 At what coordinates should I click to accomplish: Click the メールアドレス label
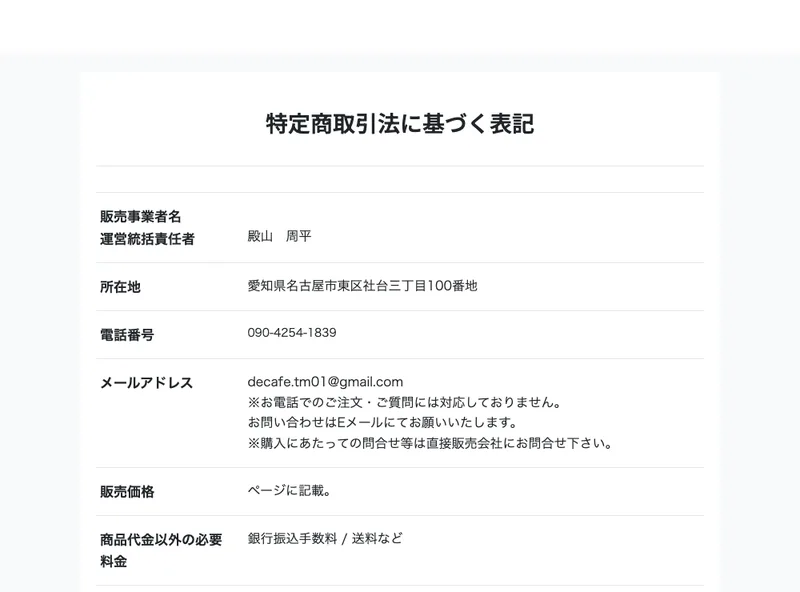pos(146,383)
